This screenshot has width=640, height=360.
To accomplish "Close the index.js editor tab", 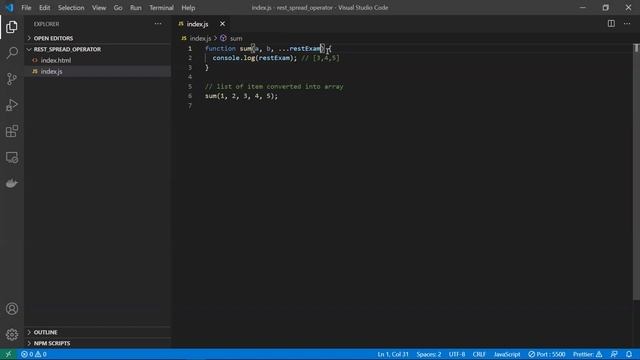I will (222, 24).
